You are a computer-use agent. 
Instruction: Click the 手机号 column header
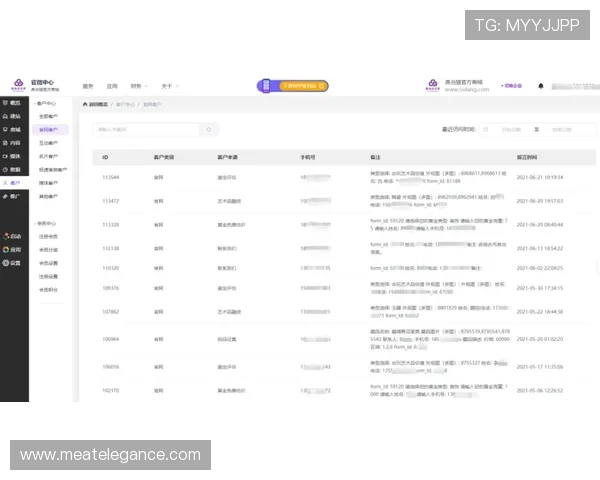coord(308,157)
